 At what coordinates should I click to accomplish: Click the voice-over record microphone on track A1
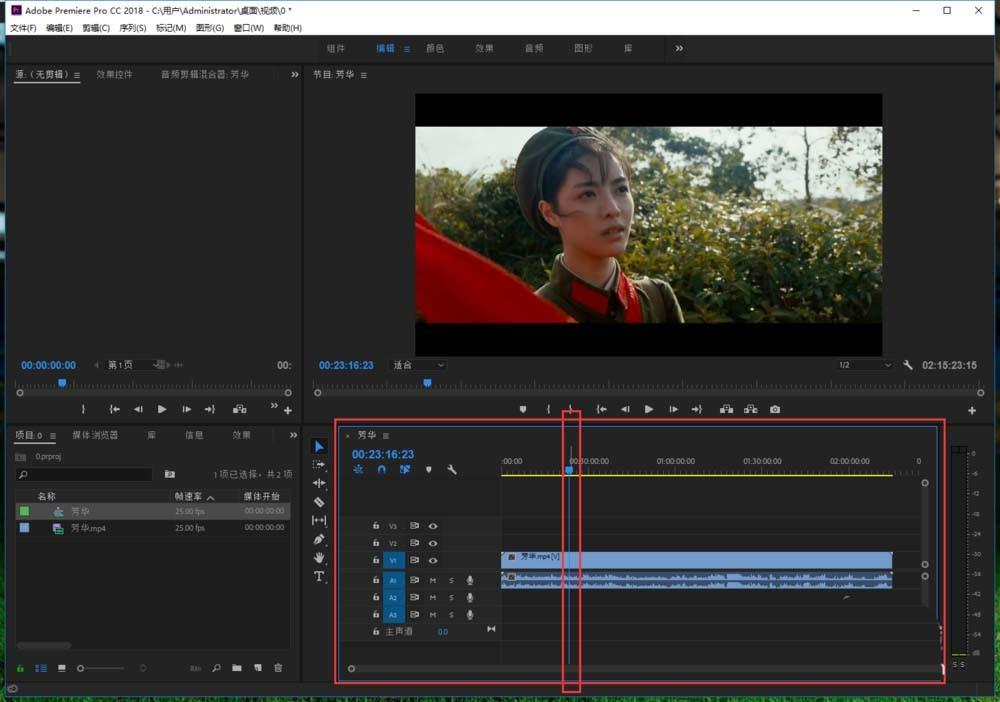point(470,579)
